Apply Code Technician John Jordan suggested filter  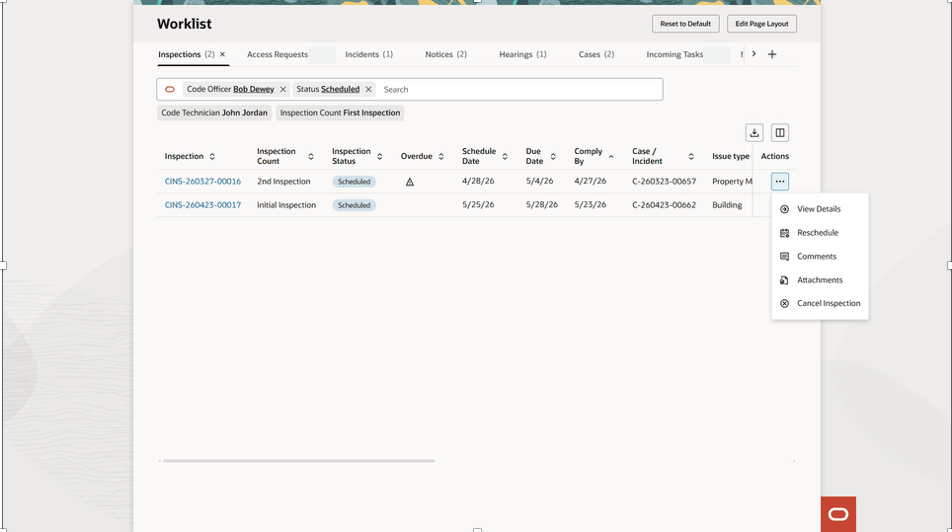214,113
